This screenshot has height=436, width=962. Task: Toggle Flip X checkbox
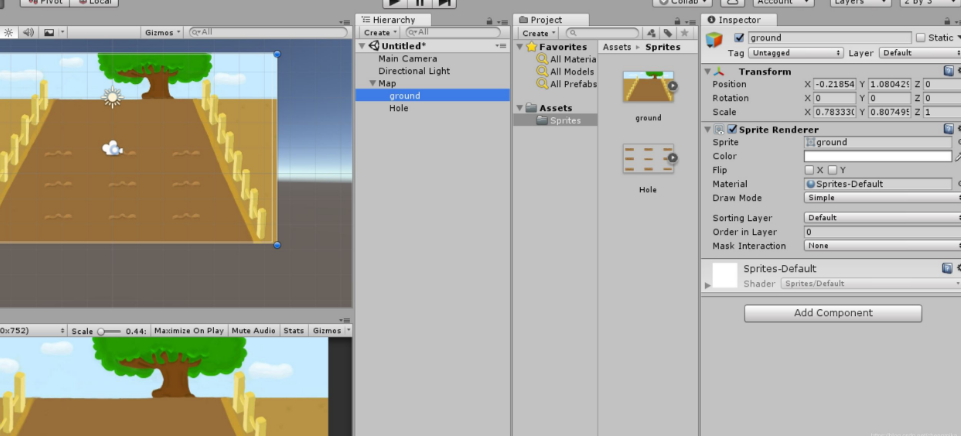[x=809, y=170]
